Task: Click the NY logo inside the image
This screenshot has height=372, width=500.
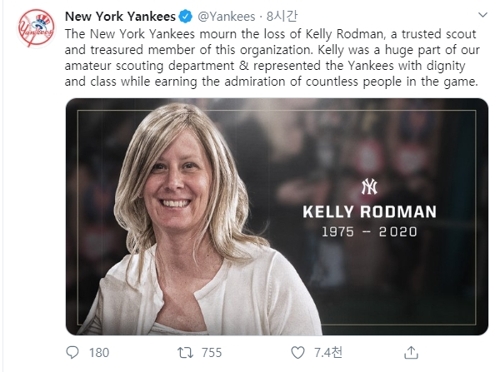Action: click(369, 187)
